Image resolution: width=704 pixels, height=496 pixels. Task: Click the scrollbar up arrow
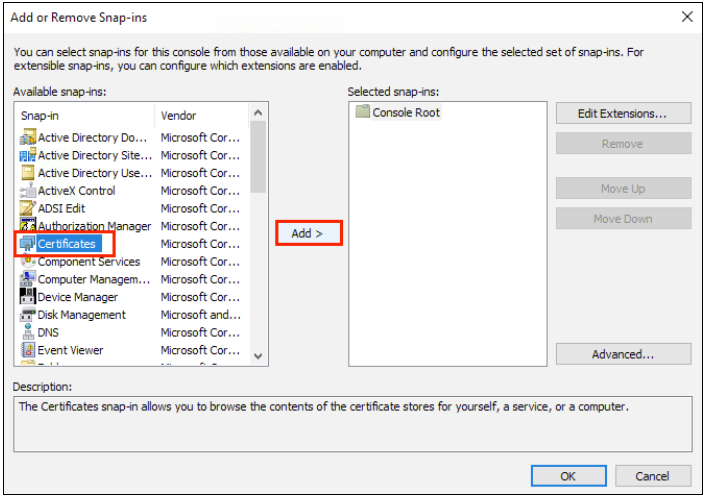coord(258,113)
